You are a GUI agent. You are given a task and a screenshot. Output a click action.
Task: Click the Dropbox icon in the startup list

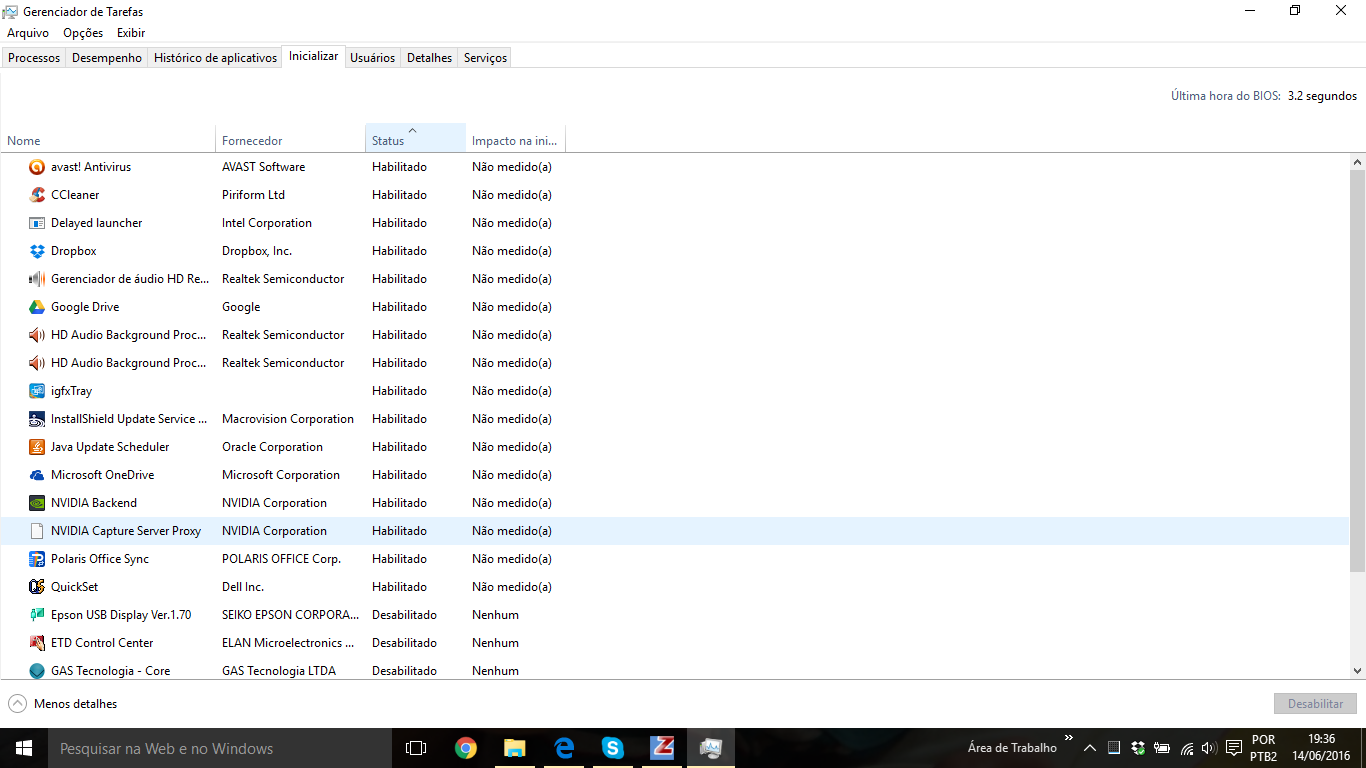click(37, 251)
